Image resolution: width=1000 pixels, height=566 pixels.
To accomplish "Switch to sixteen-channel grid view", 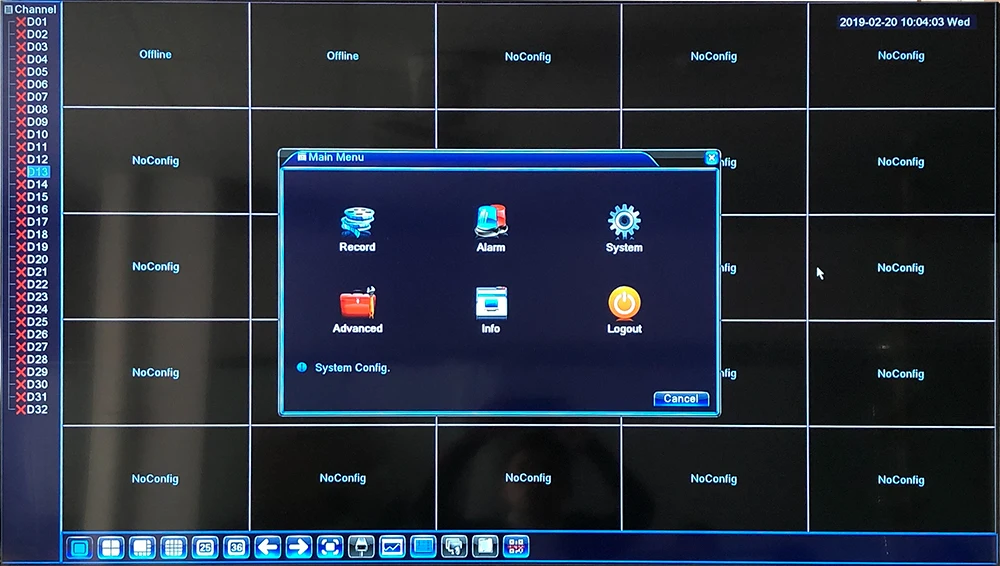I will 173,547.
